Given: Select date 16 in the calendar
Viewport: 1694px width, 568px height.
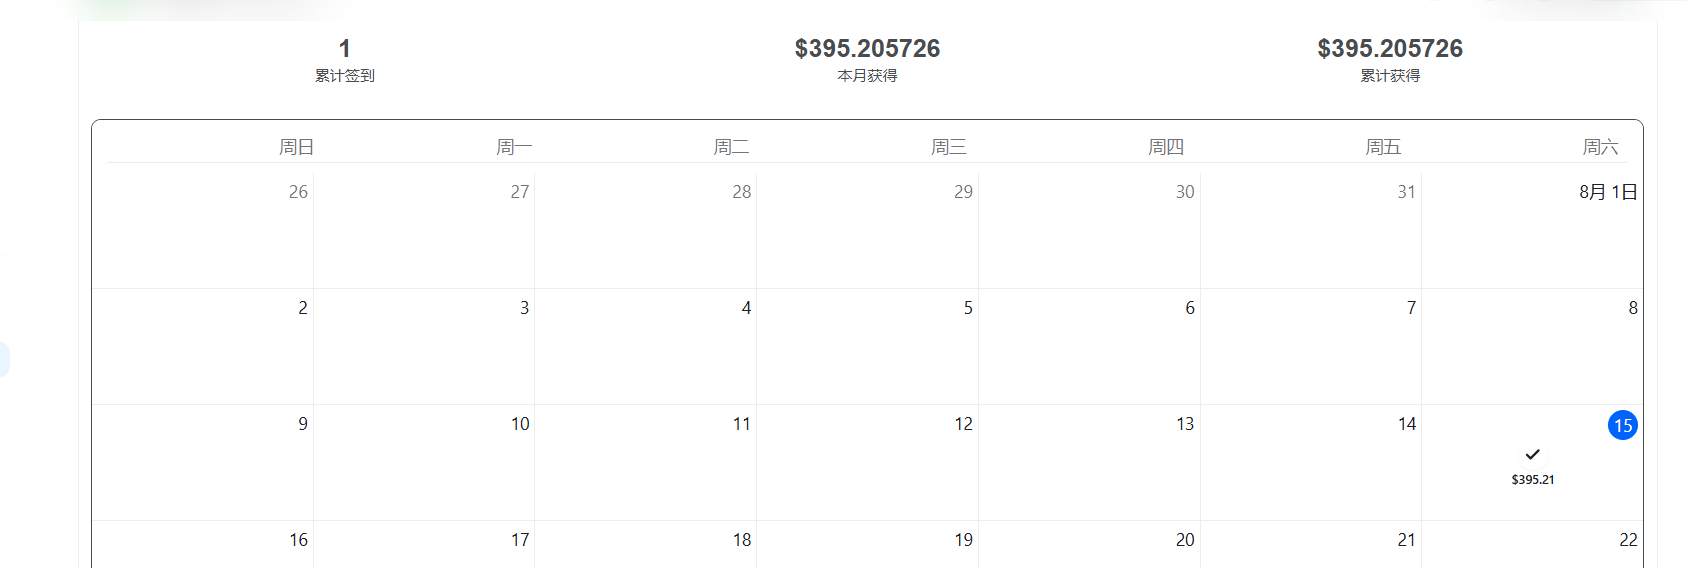Looking at the screenshot, I should [298, 540].
